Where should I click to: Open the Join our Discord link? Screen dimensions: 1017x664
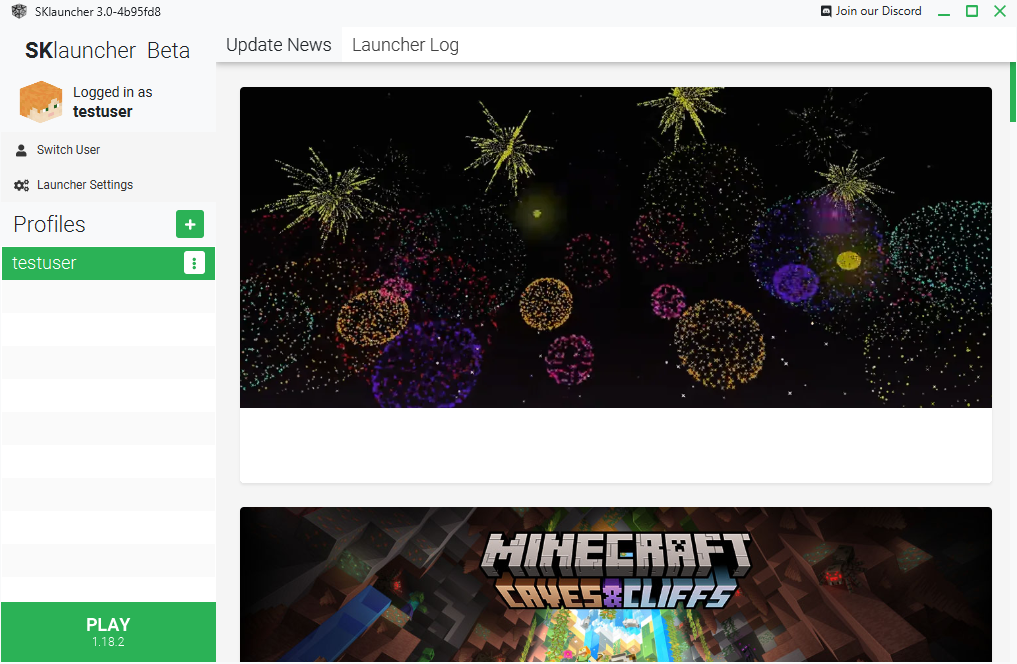pyautogui.click(x=871, y=11)
